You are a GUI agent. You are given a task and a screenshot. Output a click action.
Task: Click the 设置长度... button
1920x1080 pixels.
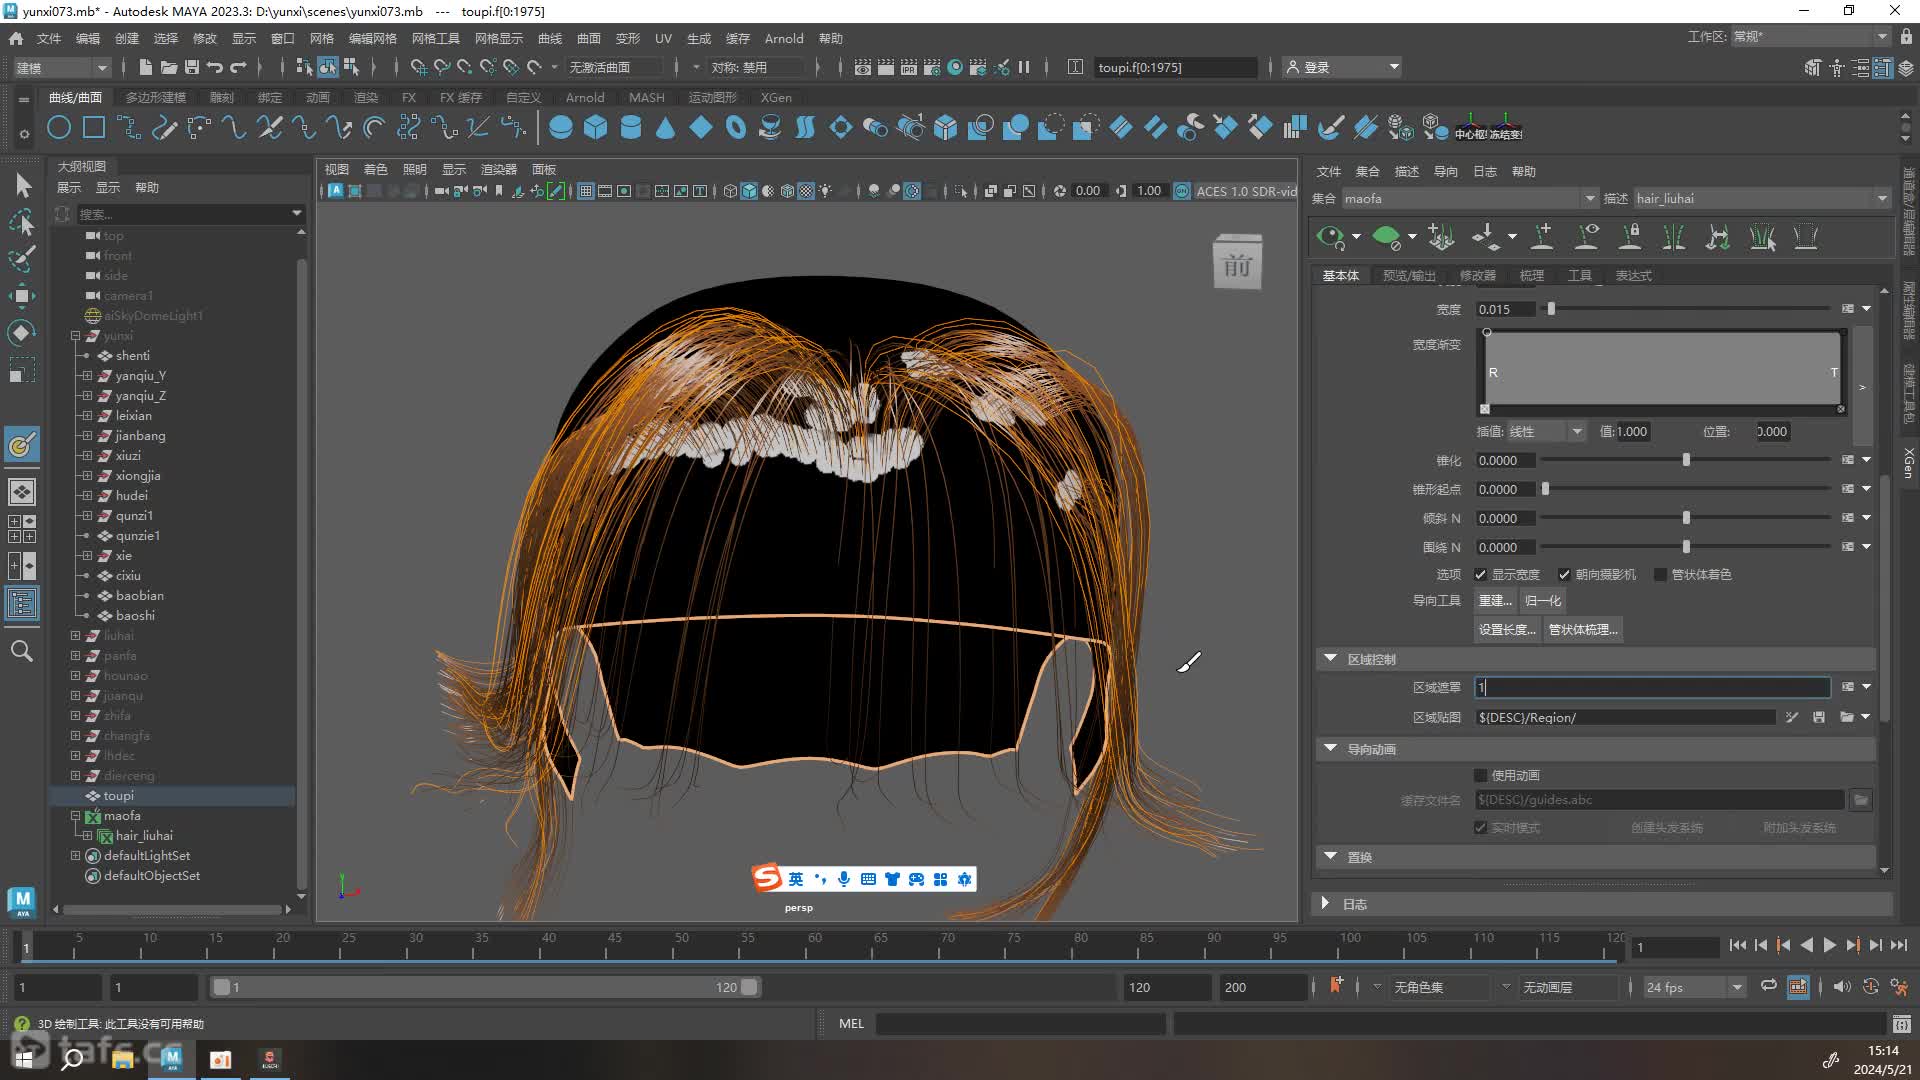click(1507, 630)
